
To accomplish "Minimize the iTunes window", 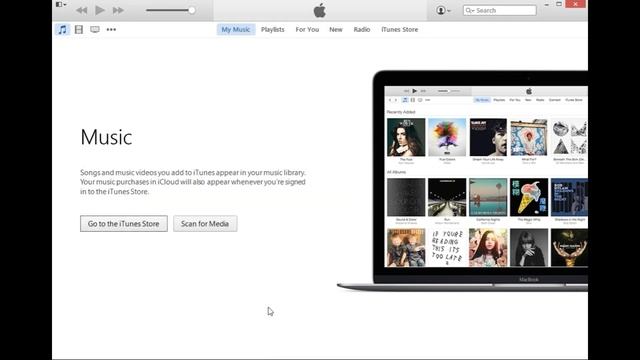I will 547,4.
